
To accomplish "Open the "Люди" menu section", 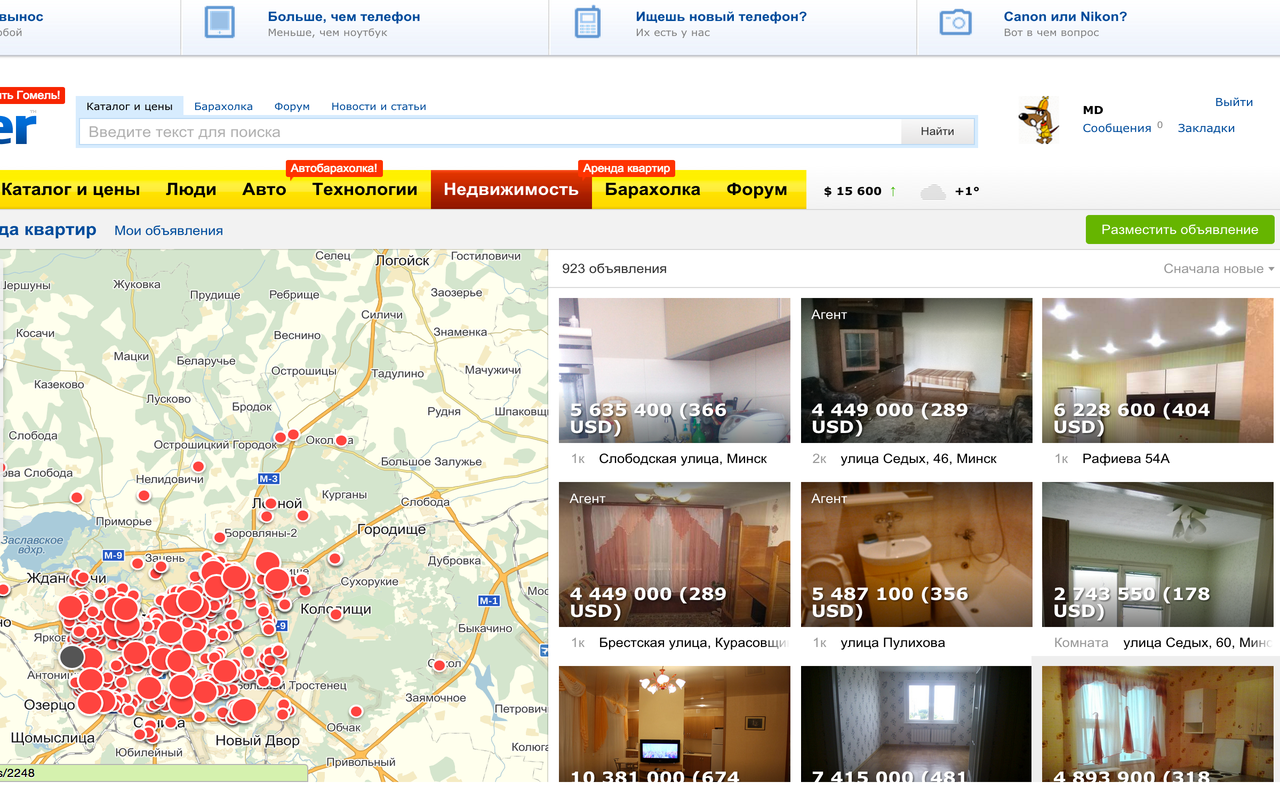I will coord(191,189).
